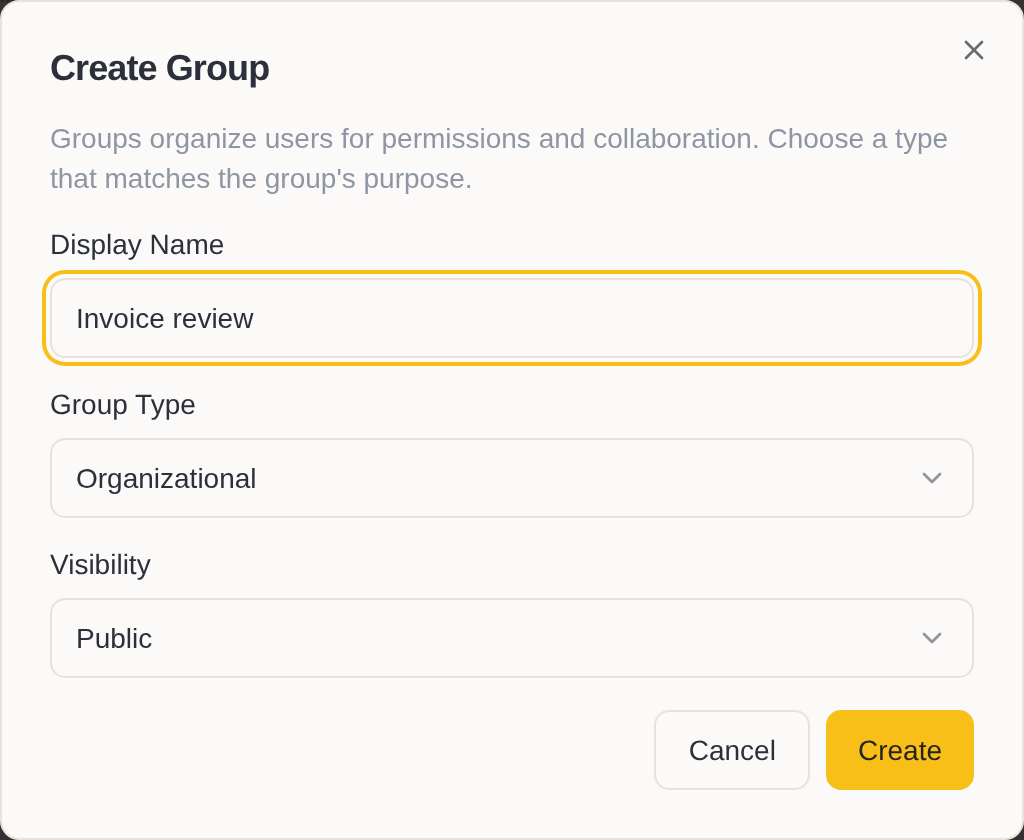This screenshot has width=1024, height=840.
Task: Click the Visibility label
Action: [101, 565]
